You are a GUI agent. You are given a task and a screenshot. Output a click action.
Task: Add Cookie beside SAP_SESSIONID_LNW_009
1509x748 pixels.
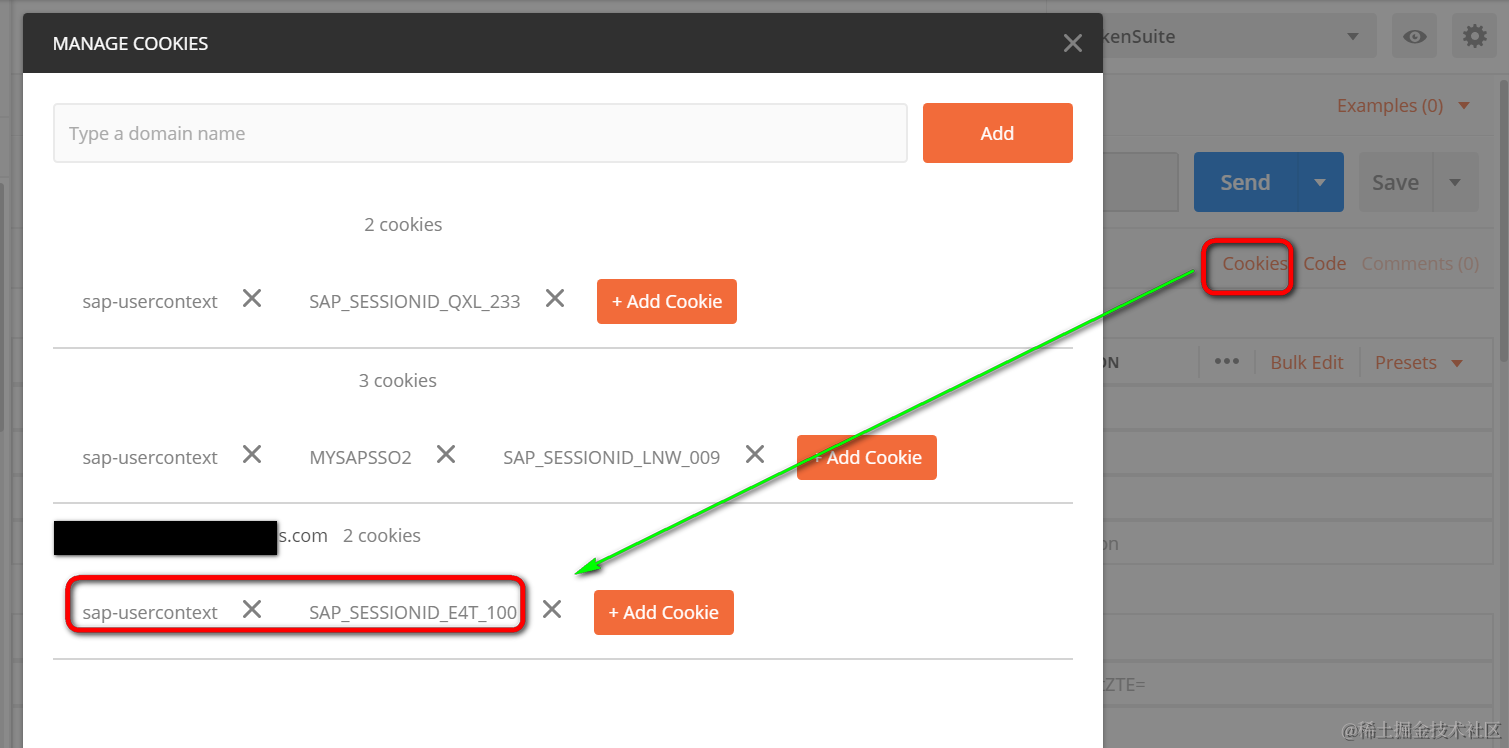pos(867,457)
